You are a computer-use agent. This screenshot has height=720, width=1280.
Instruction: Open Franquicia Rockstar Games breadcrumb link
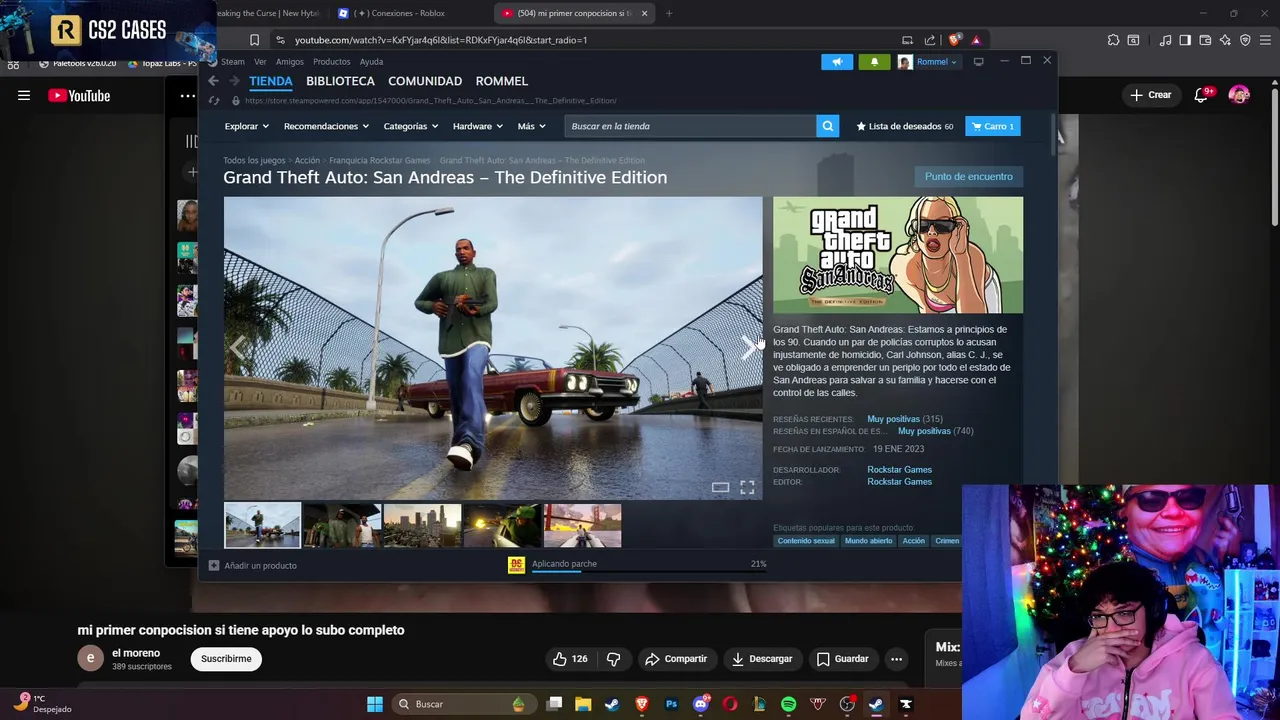pyautogui.click(x=379, y=160)
